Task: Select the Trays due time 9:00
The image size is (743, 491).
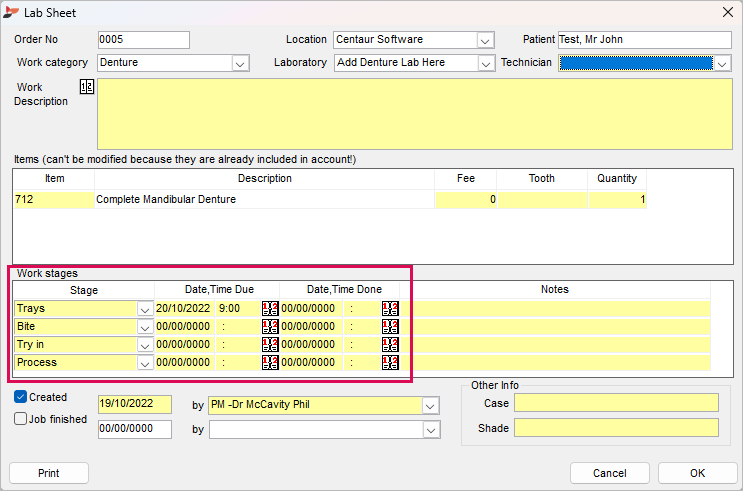Action: (x=238, y=309)
